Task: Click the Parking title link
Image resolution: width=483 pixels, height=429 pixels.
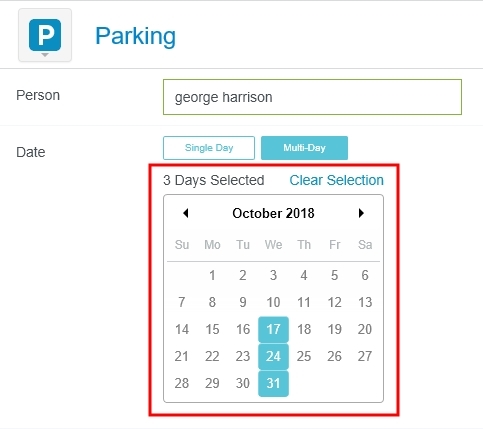Action: (135, 36)
